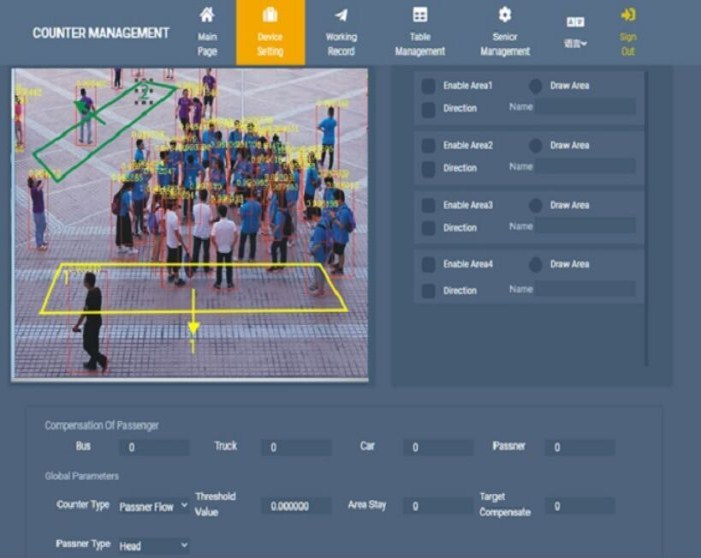Click the Threshold Value input field
The width and height of the screenshot is (701, 558).
point(296,507)
